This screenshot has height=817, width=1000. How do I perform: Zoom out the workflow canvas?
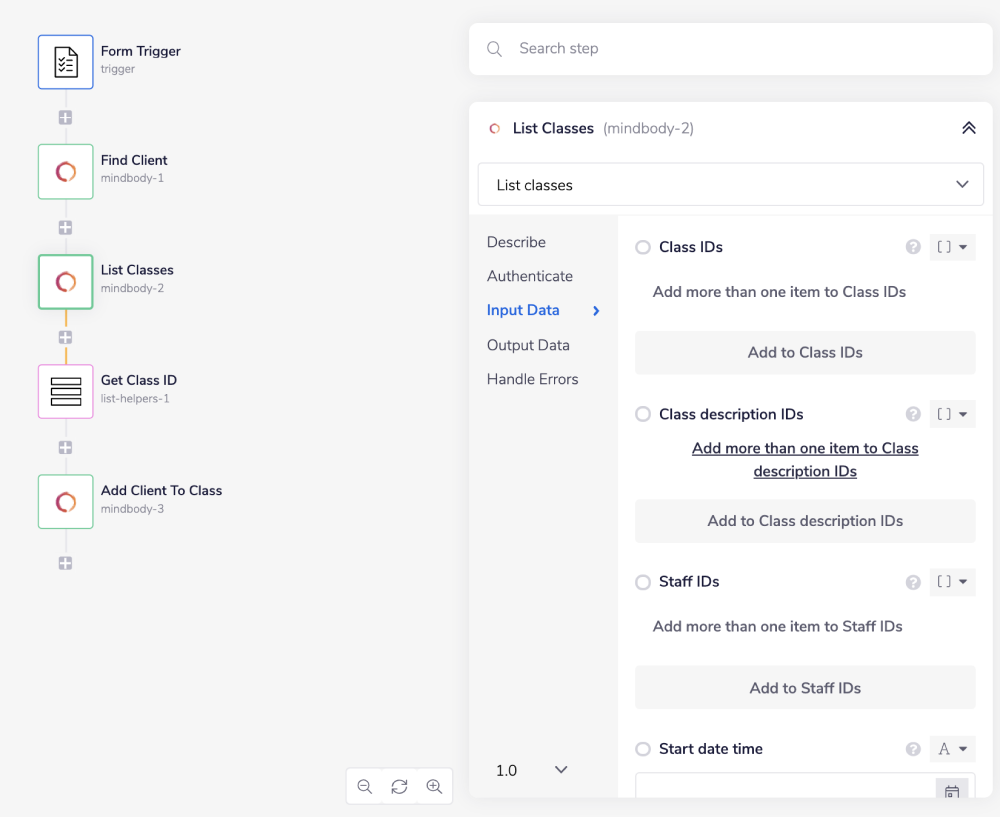(365, 787)
